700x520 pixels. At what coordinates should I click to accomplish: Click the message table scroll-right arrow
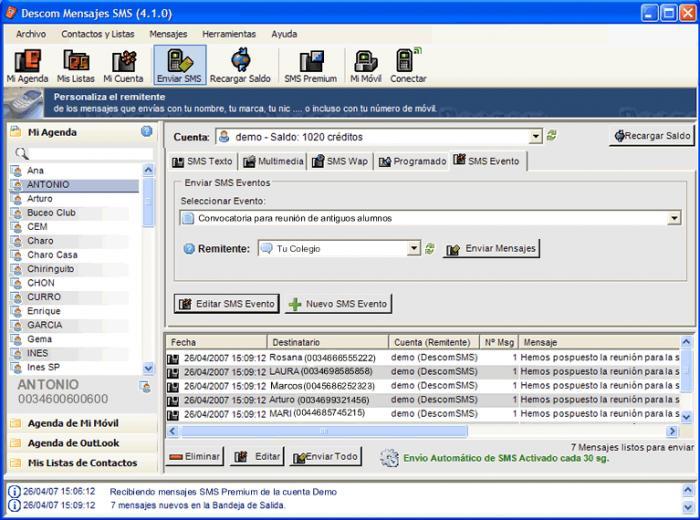click(x=672, y=431)
